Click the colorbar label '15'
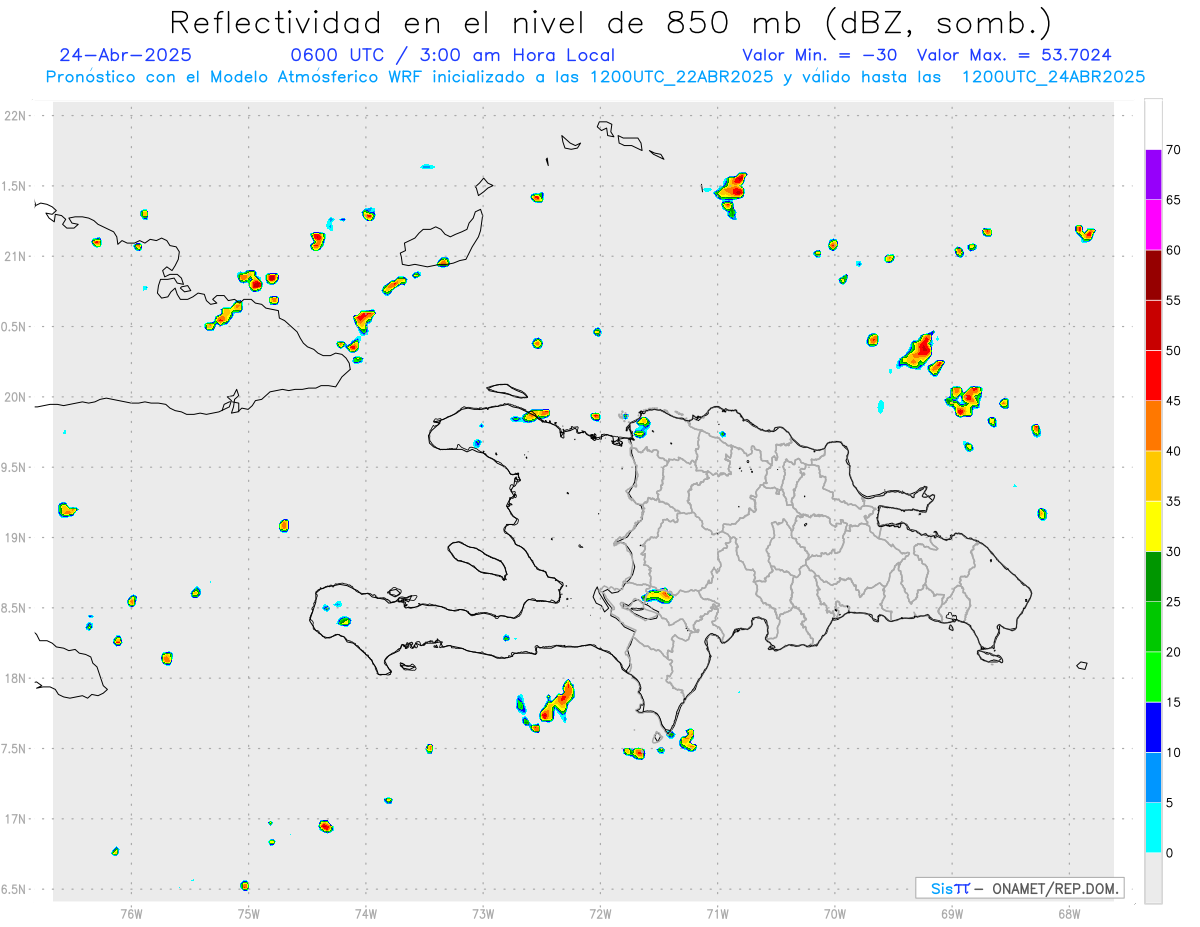Viewport: 1200px width, 927px height. tap(1173, 703)
